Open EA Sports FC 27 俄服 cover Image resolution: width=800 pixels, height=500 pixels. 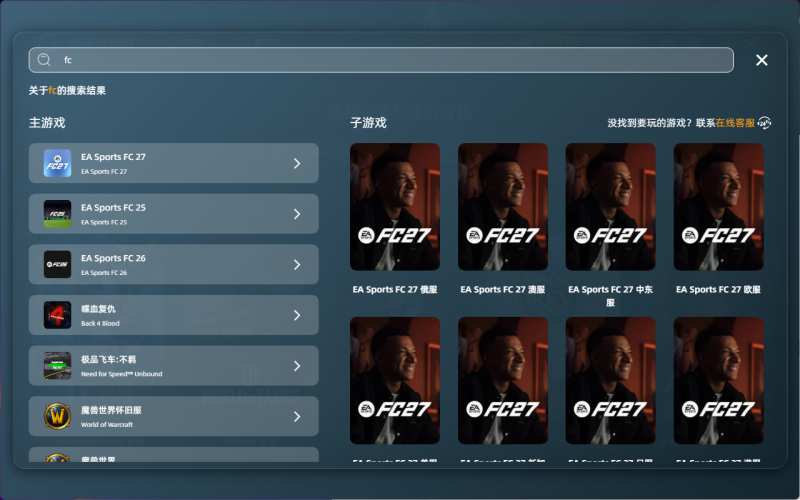pyautogui.click(x=395, y=207)
